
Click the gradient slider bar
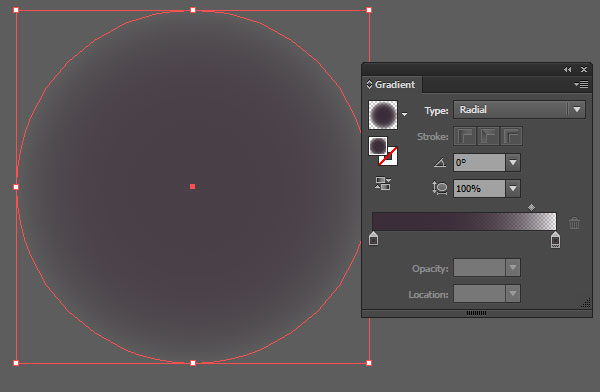pos(464,221)
